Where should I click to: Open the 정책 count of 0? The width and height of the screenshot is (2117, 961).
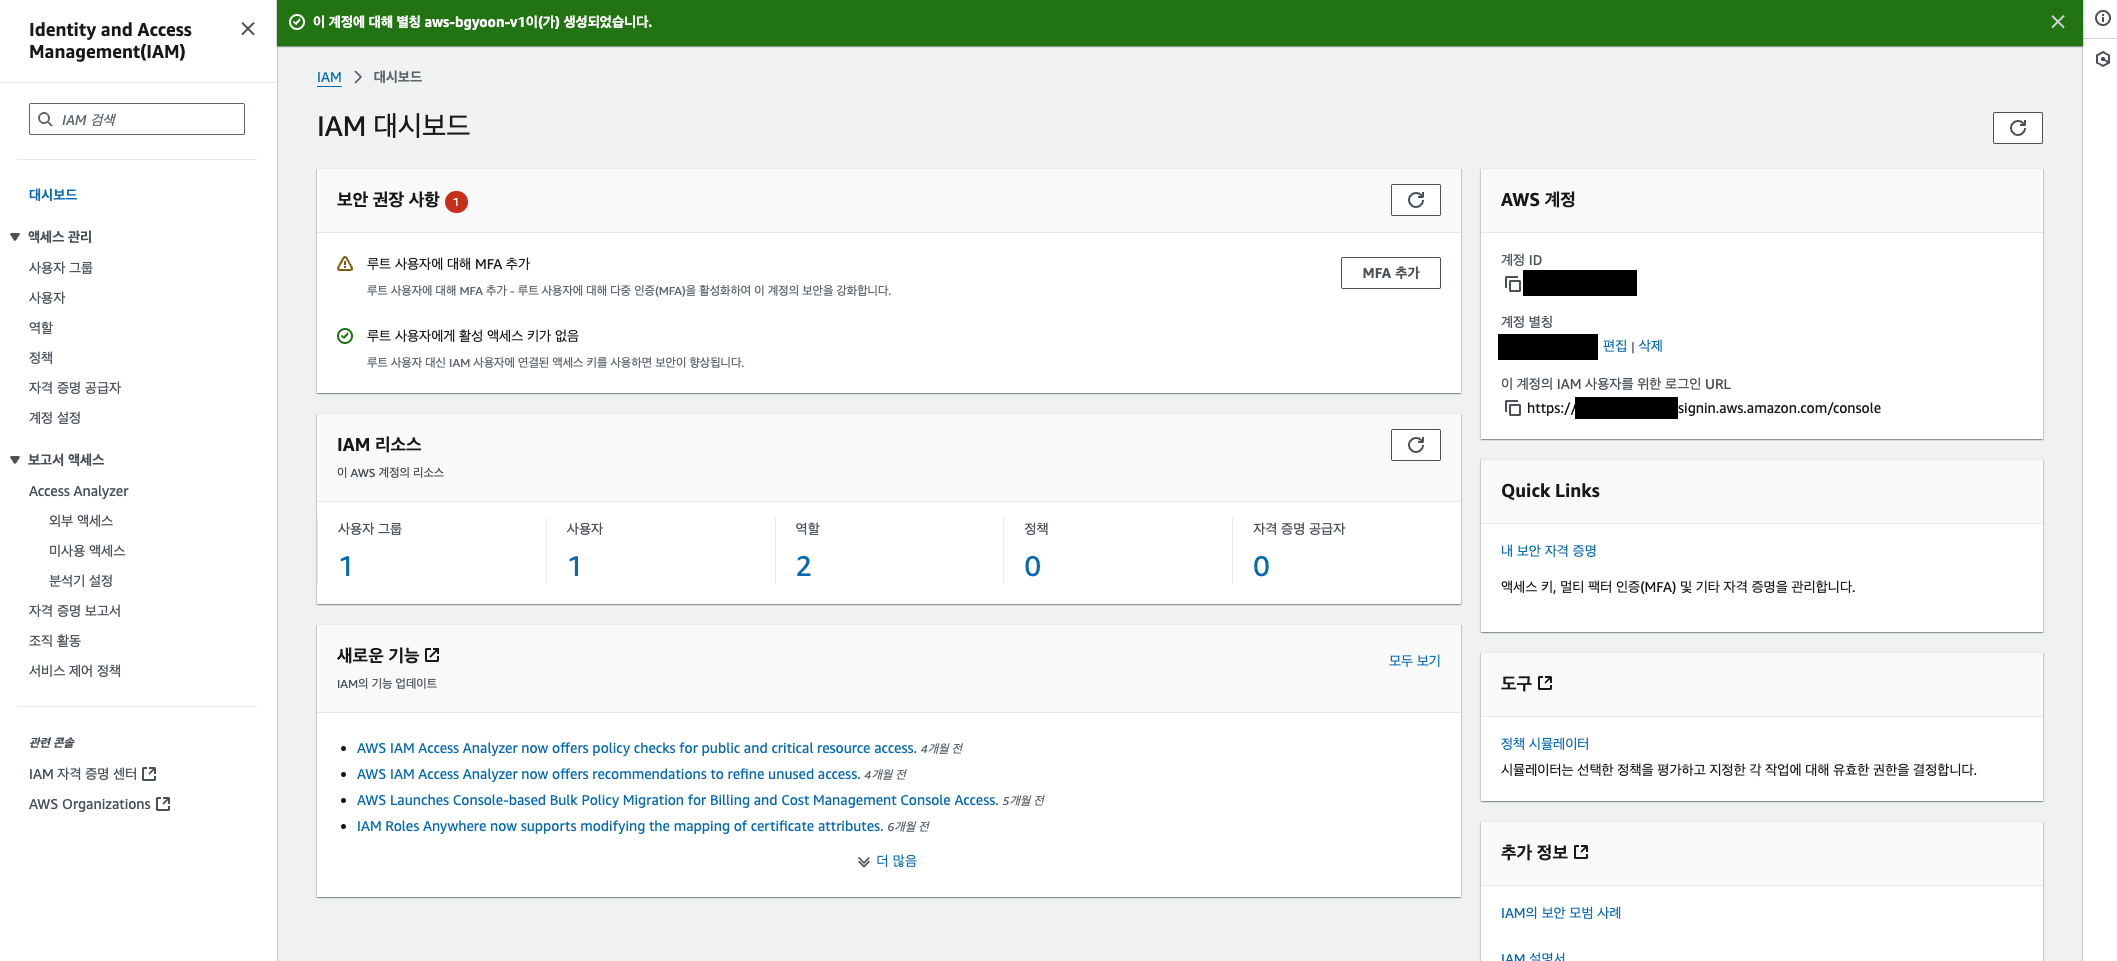pos(1033,567)
